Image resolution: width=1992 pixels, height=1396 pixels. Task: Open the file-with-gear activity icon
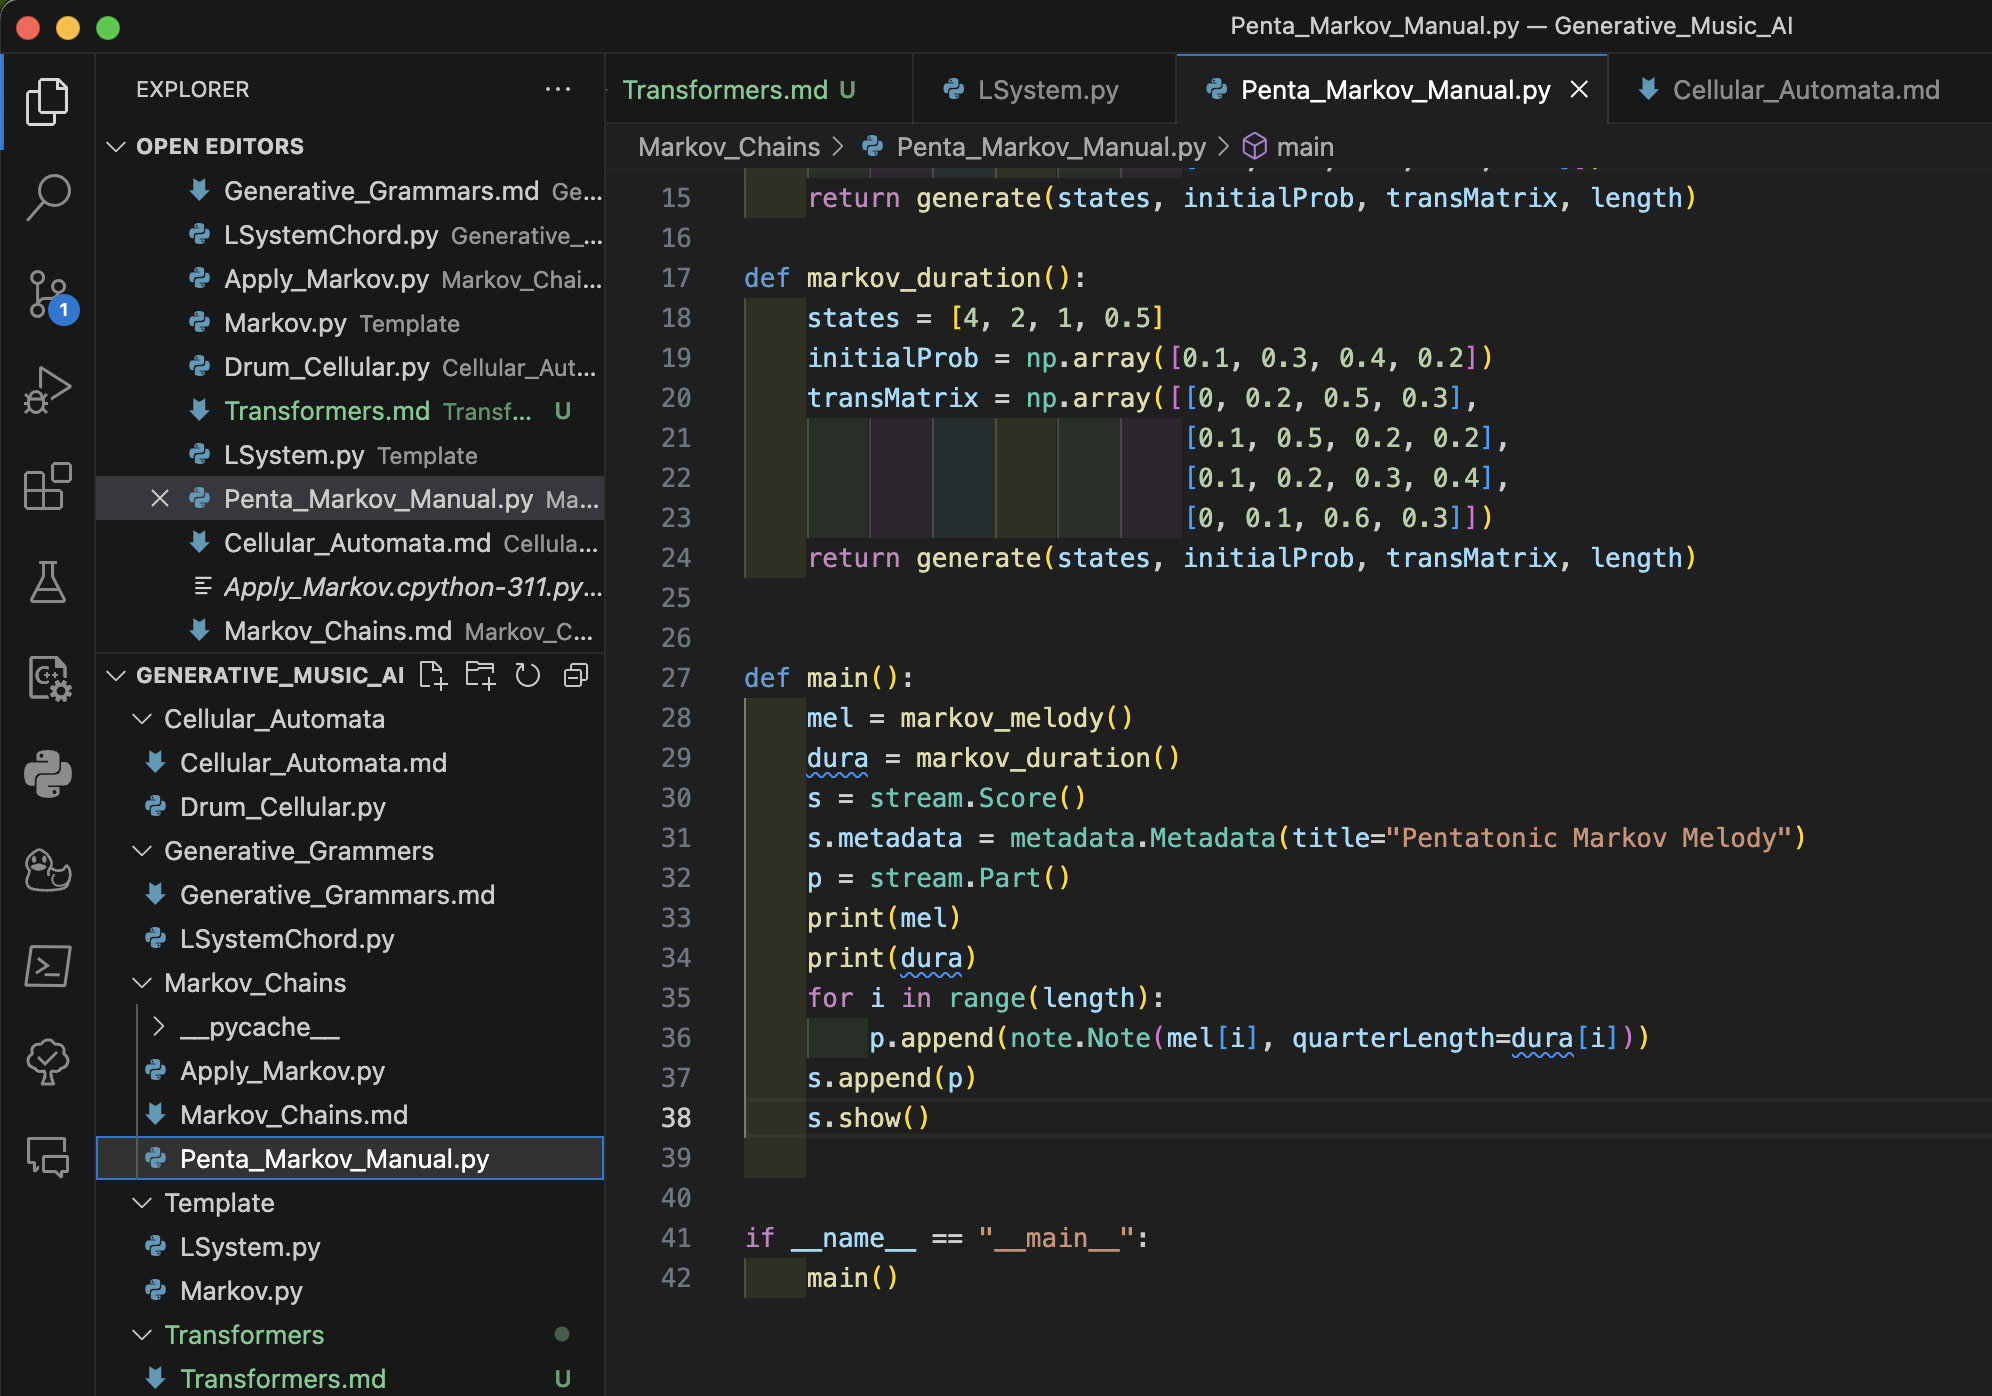47,678
